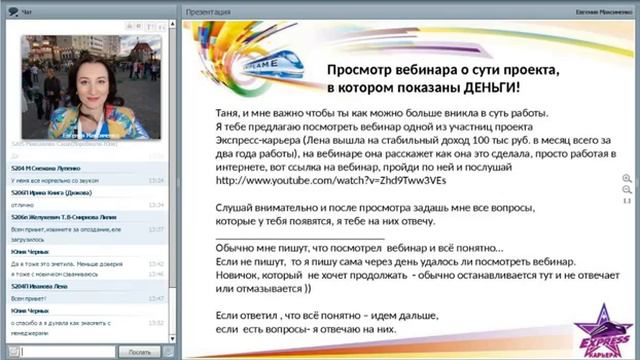Click the chat scrollbar down arrow
The height and width of the screenshot is (360, 640).
[172, 339]
